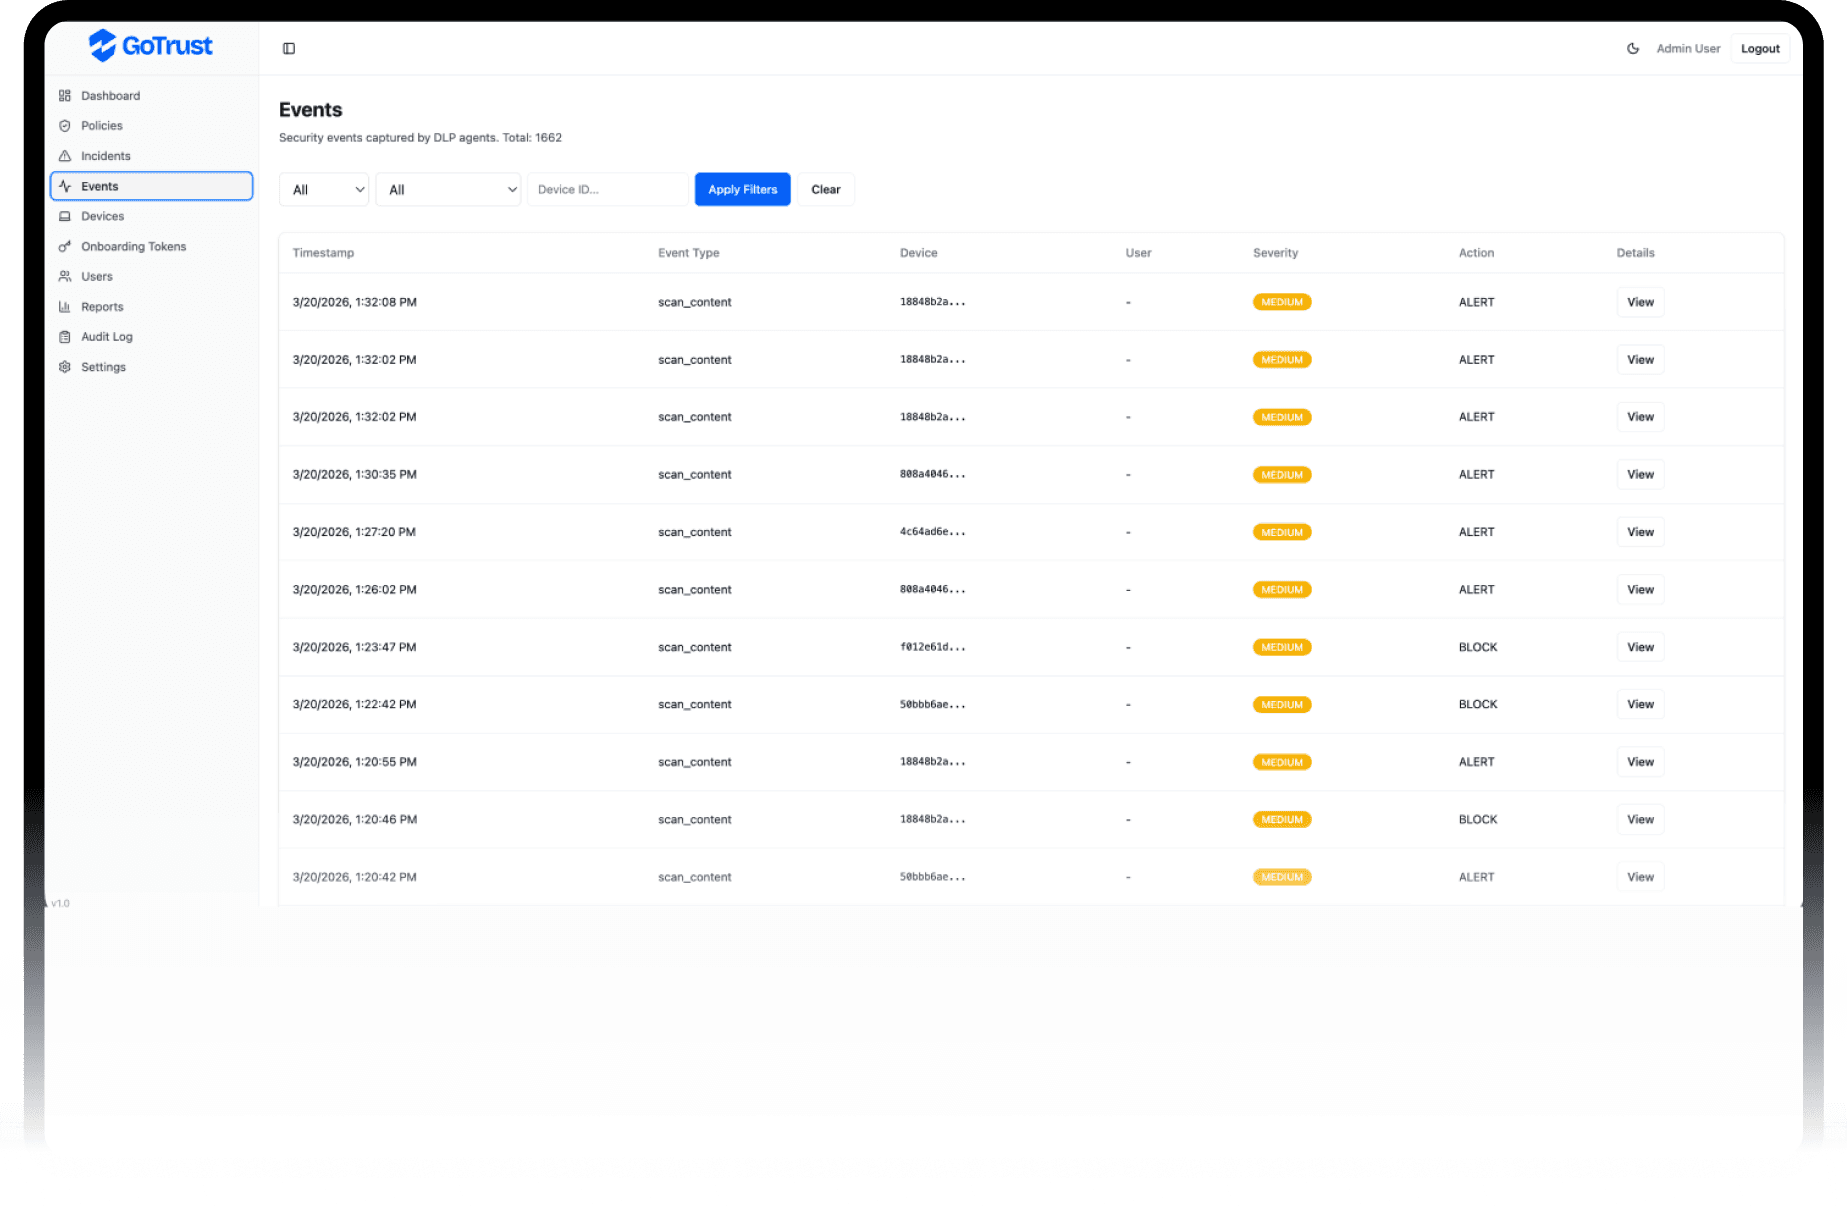This screenshot has width=1848, height=1209.
Task: Click MEDIUM badge in 1:20:46 PM row
Action: (x=1282, y=819)
